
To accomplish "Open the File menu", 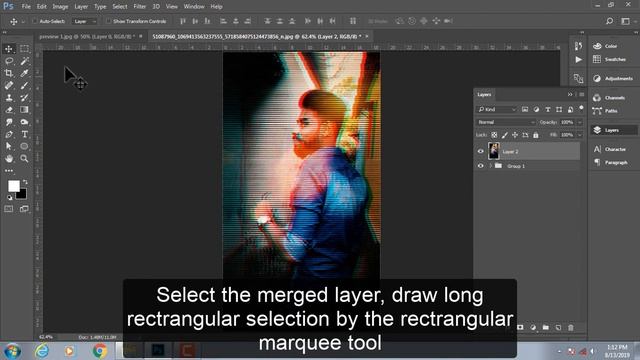I will click(x=26, y=7).
